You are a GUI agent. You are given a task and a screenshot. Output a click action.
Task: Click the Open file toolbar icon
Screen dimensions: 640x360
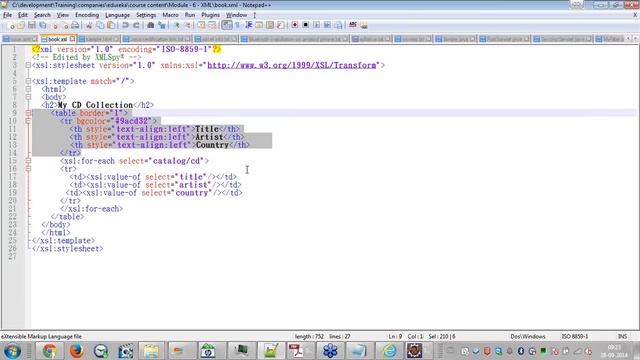[x=21, y=25]
